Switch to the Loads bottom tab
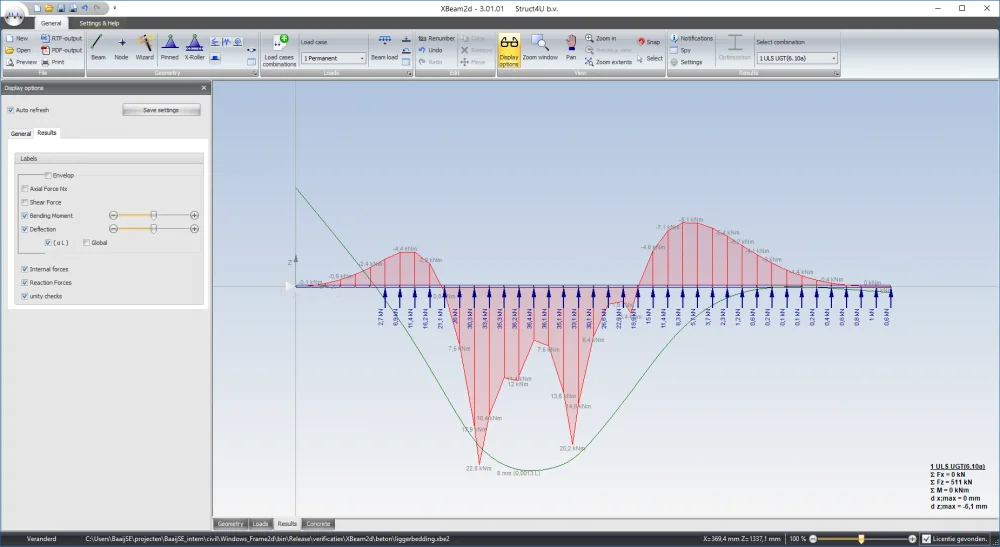 click(x=260, y=523)
